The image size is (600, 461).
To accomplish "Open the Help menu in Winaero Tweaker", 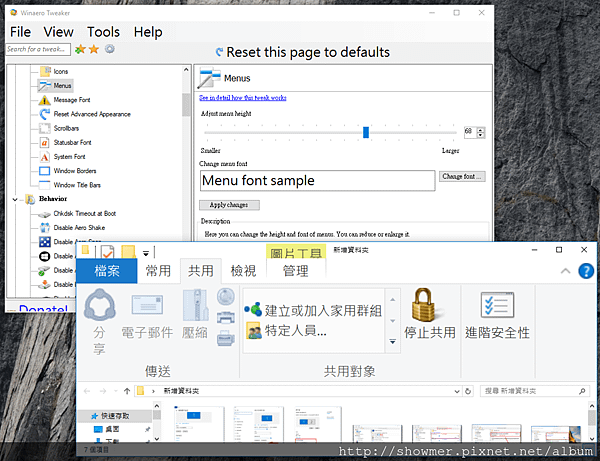I will (148, 32).
